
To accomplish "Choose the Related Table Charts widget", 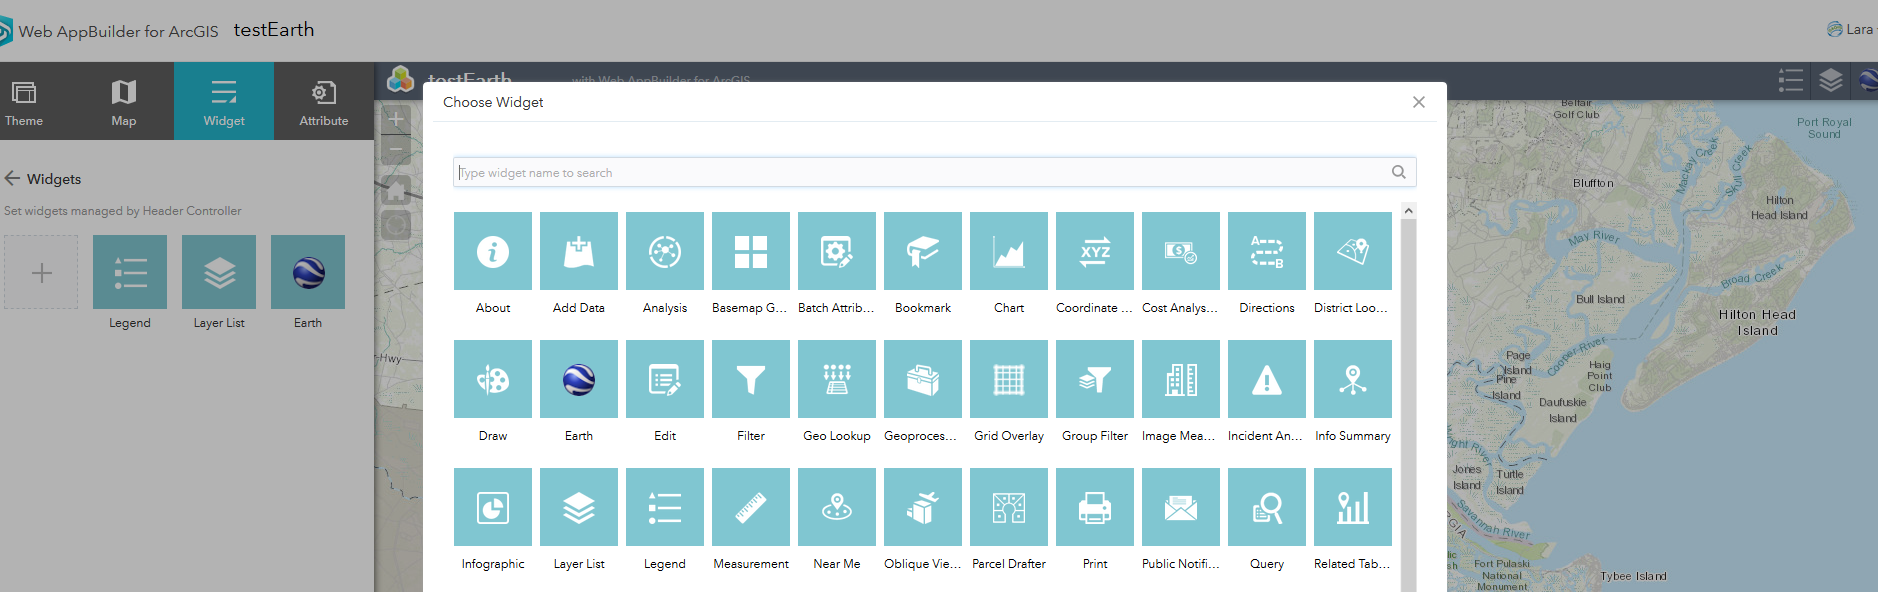I will pos(1352,507).
